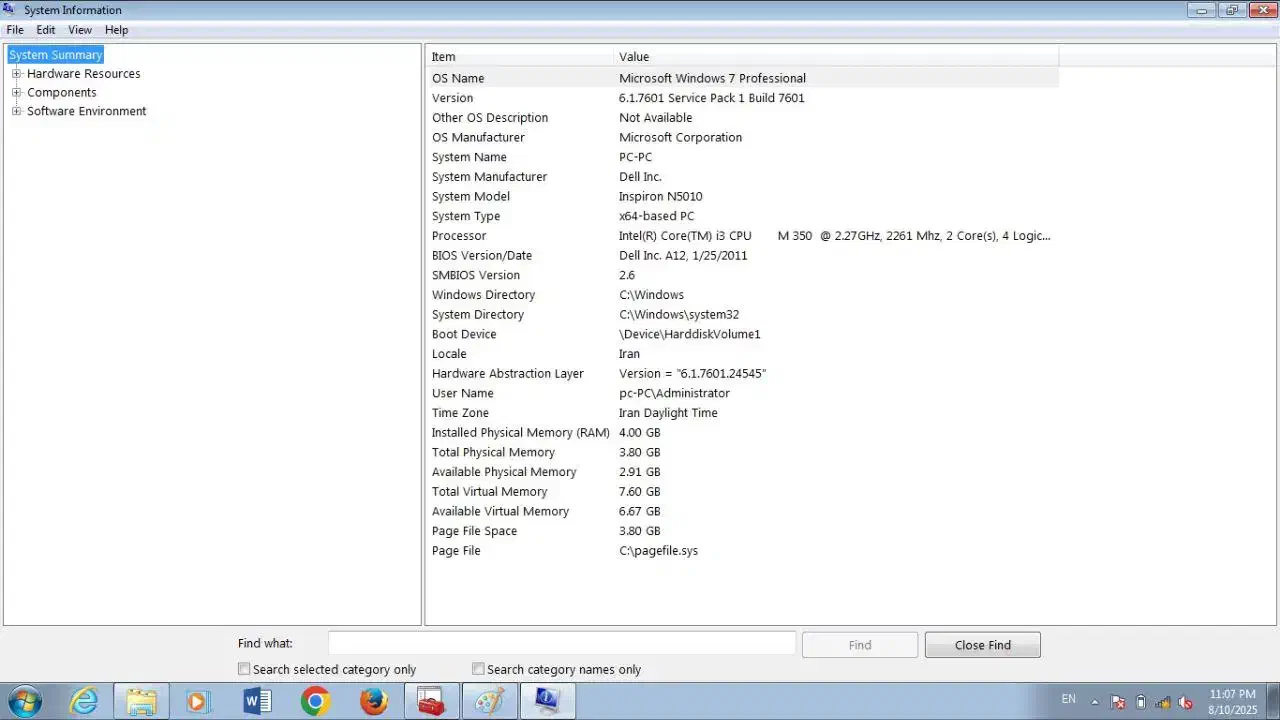1280x720 pixels.
Task: Open Internet Explorer from the taskbar
Action: (x=84, y=702)
